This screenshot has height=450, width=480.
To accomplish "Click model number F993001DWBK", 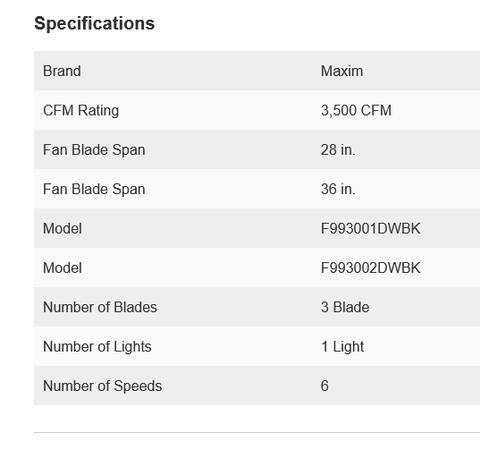I will (370, 228).
